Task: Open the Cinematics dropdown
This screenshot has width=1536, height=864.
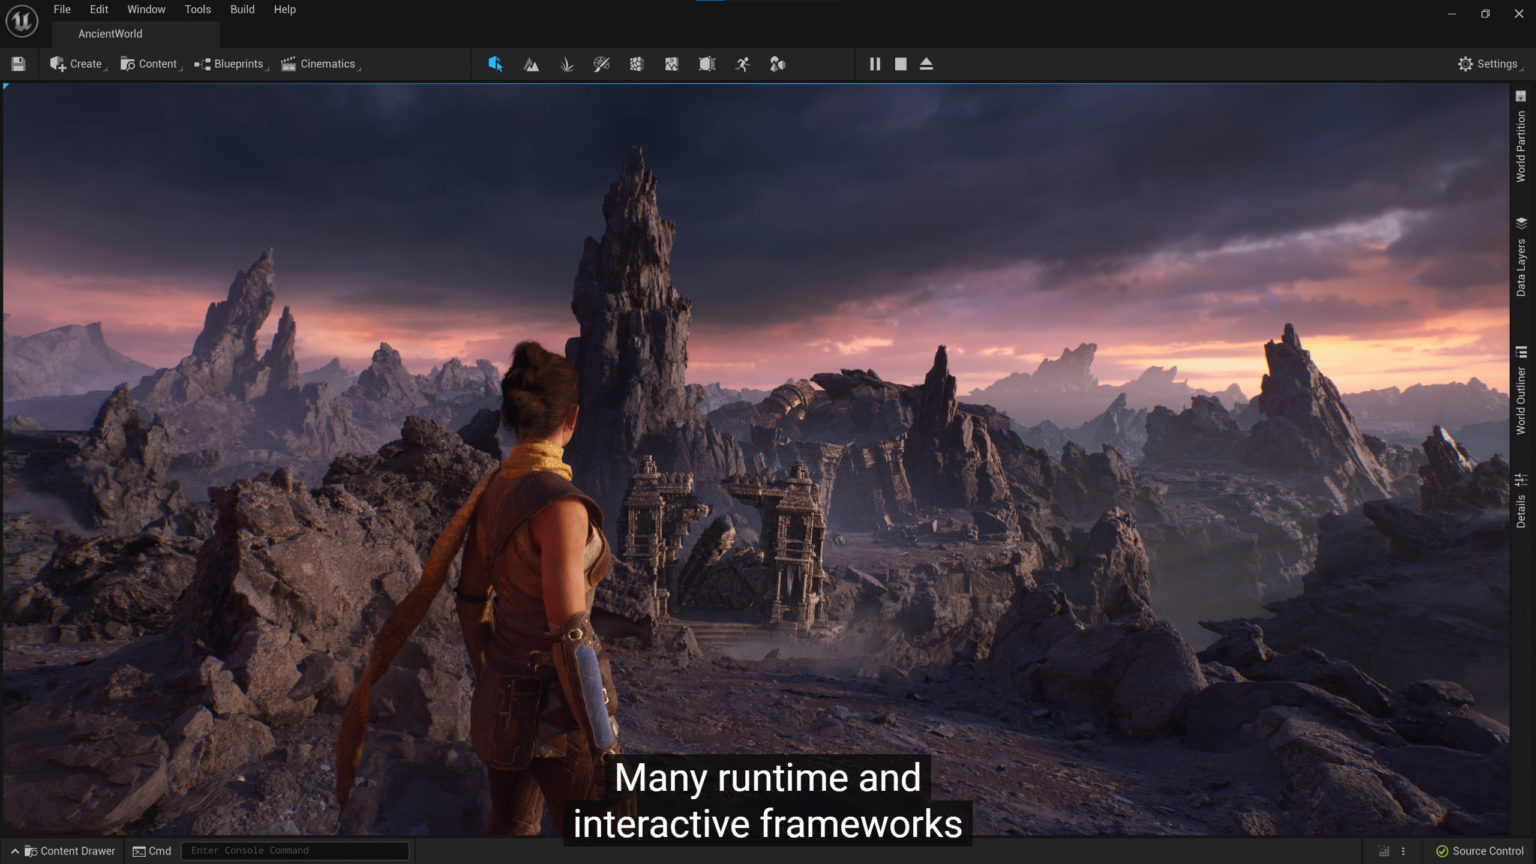Action: coord(320,64)
